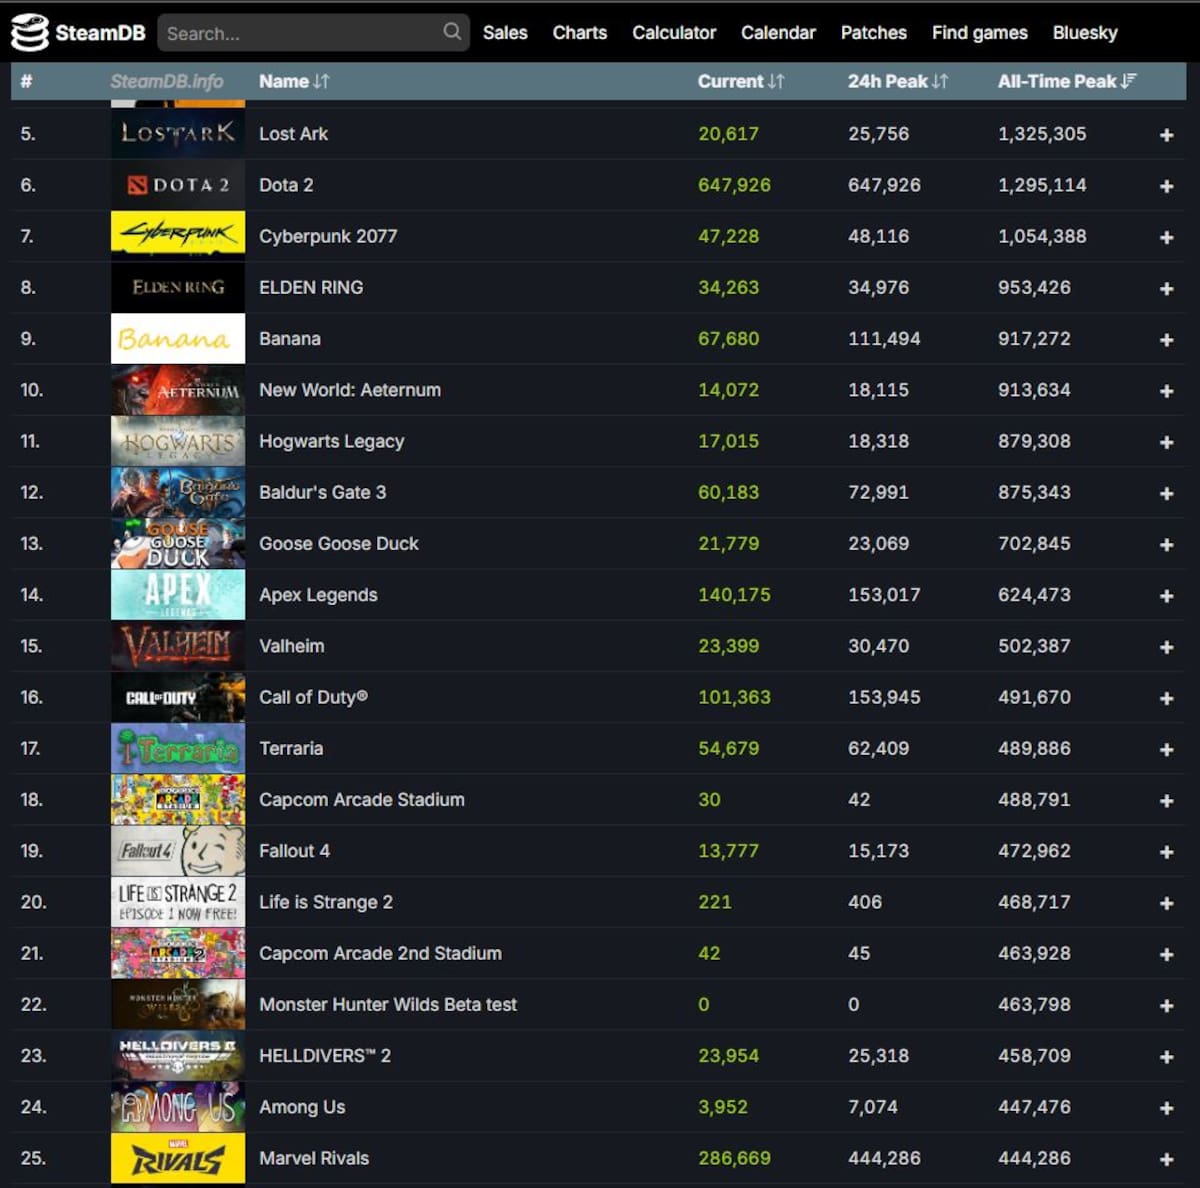Click plus icon for Hogwarts Legacy
The height and width of the screenshot is (1188, 1200).
1166,442
